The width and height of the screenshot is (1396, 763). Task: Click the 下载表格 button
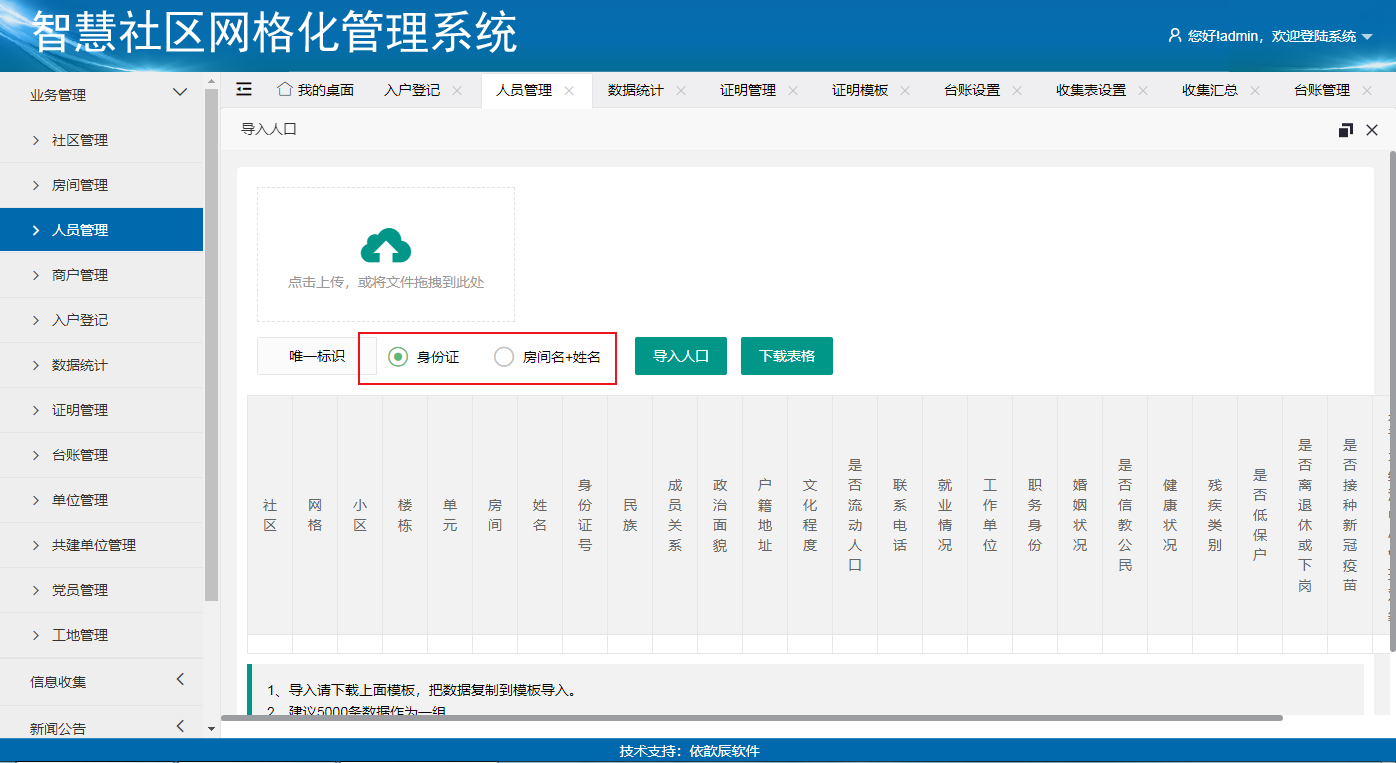pyautogui.click(x=787, y=356)
